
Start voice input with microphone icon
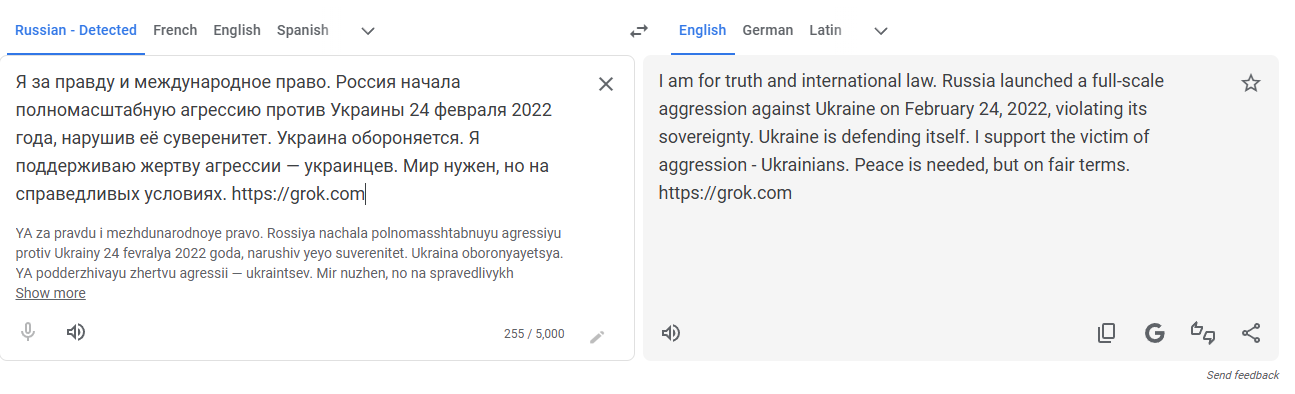coord(28,332)
